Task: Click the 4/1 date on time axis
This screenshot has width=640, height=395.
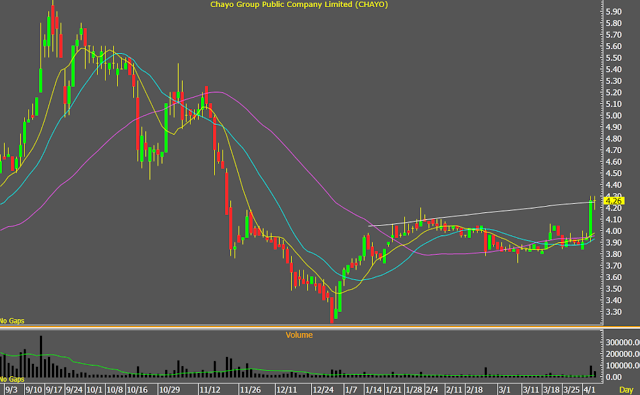Action: pyautogui.click(x=589, y=390)
